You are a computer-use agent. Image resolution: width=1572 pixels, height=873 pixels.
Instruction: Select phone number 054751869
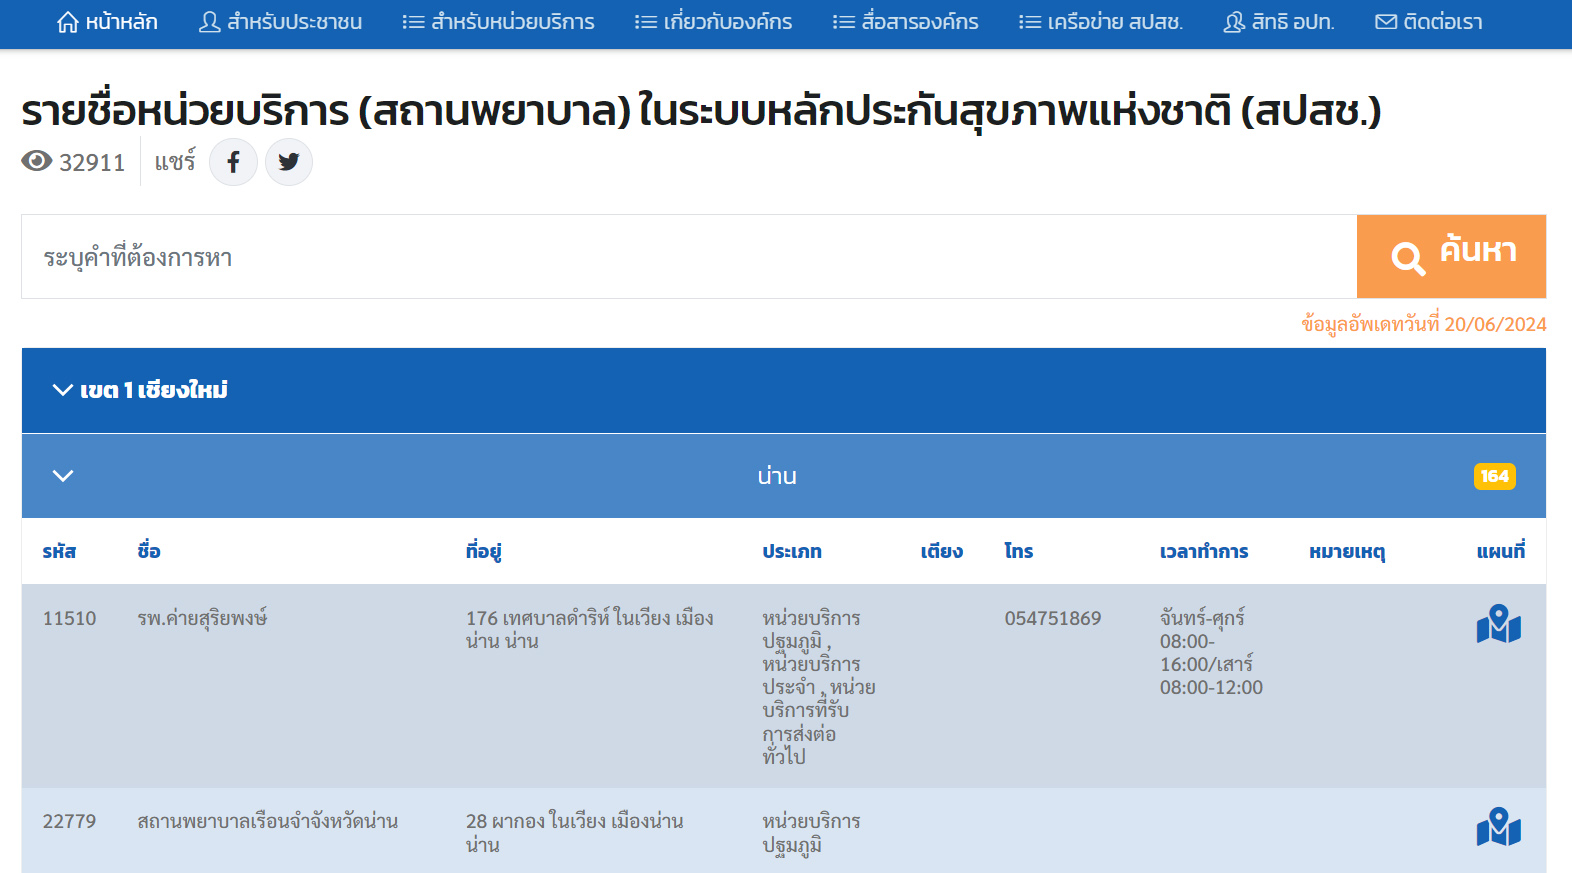(x=1053, y=618)
